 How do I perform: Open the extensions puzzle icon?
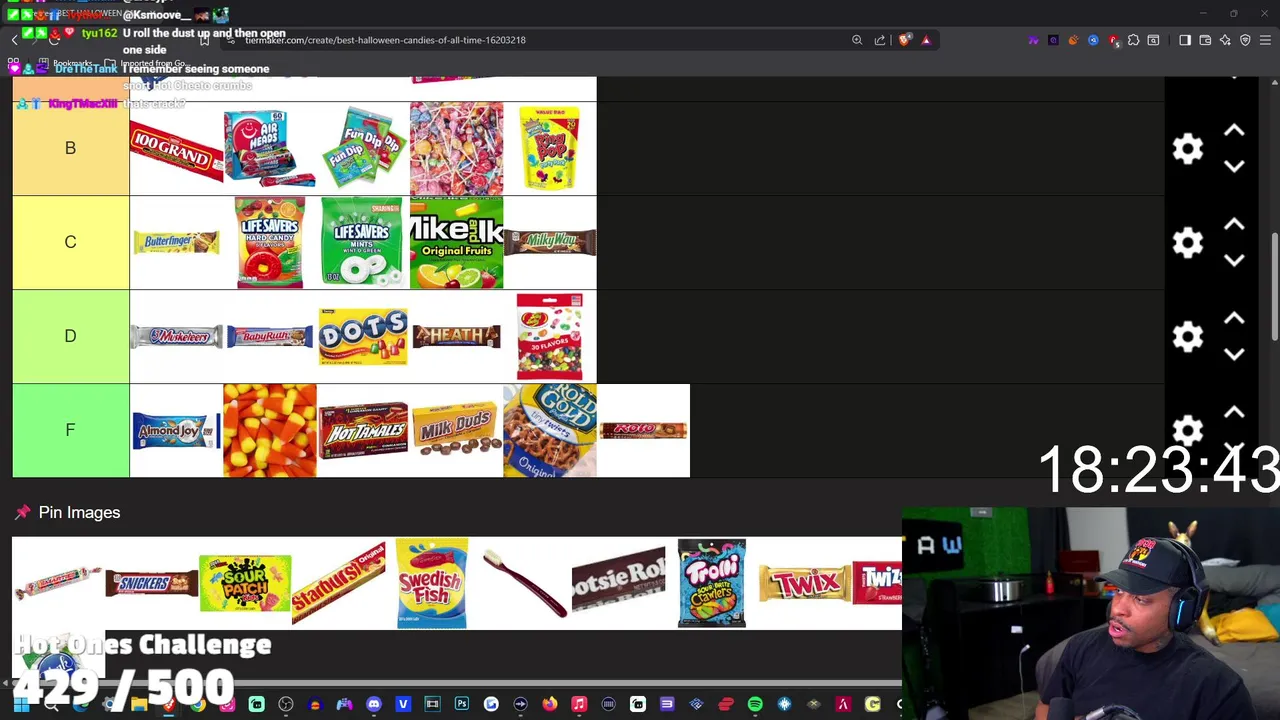(x=1133, y=40)
